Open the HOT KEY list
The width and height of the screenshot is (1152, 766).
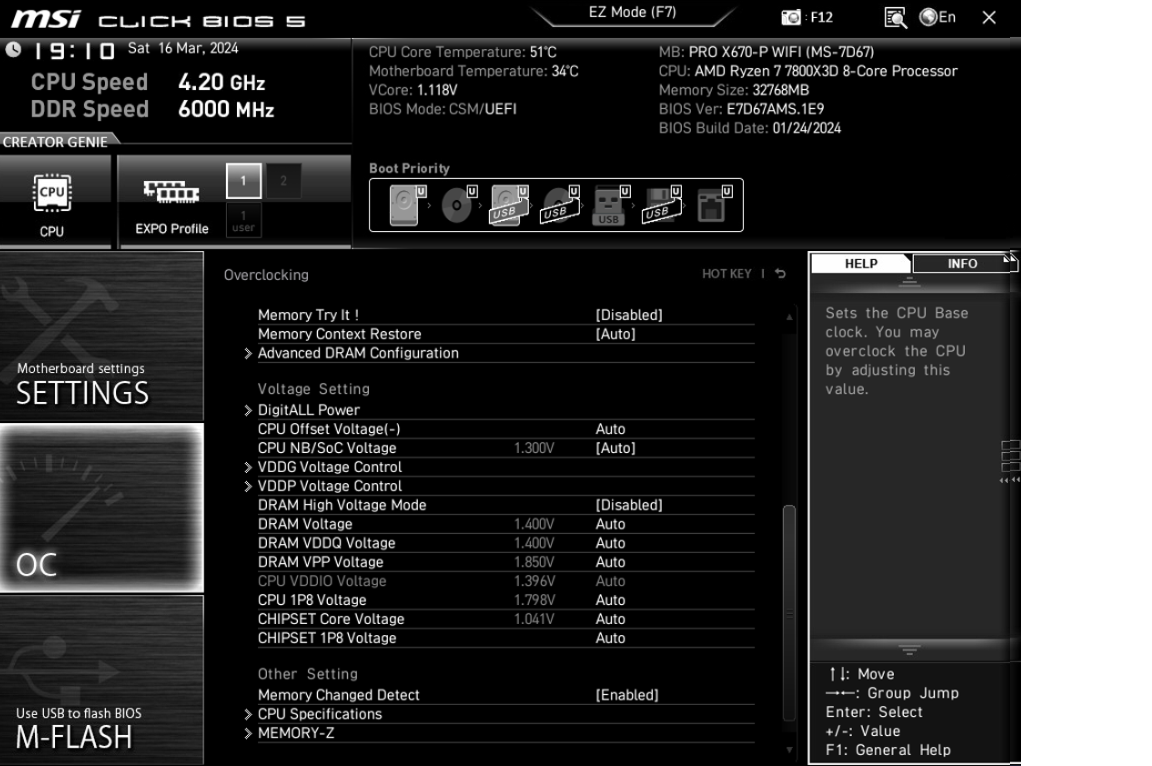pos(726,274)
